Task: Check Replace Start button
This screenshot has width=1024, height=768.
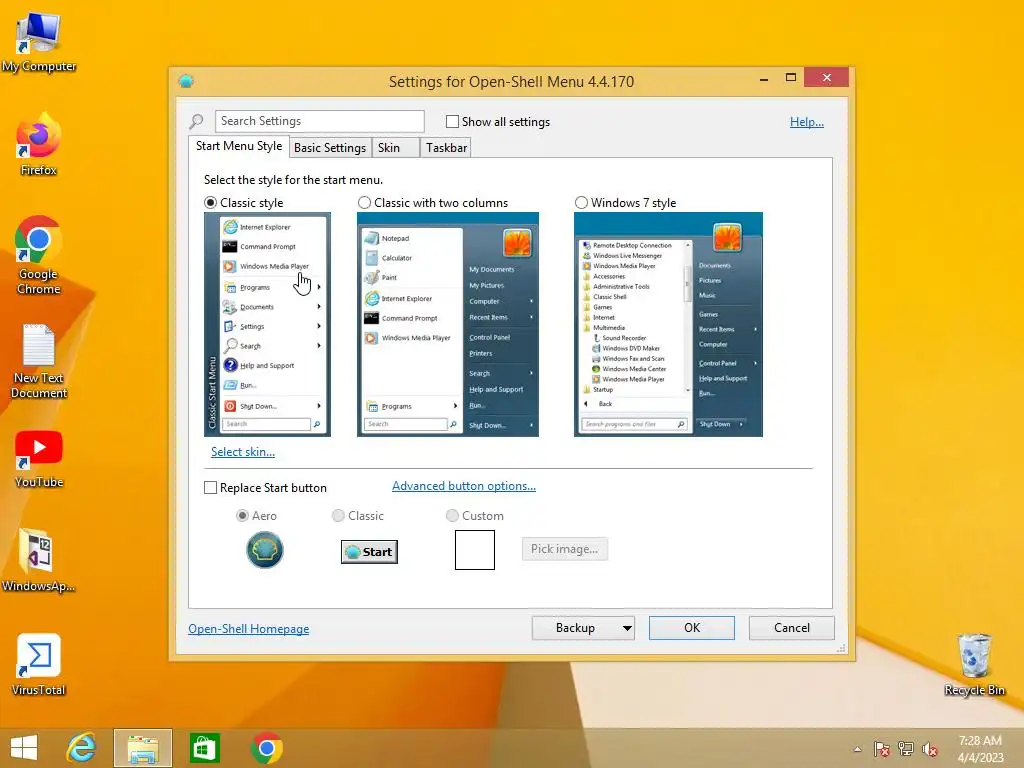Action: point(210,488)
